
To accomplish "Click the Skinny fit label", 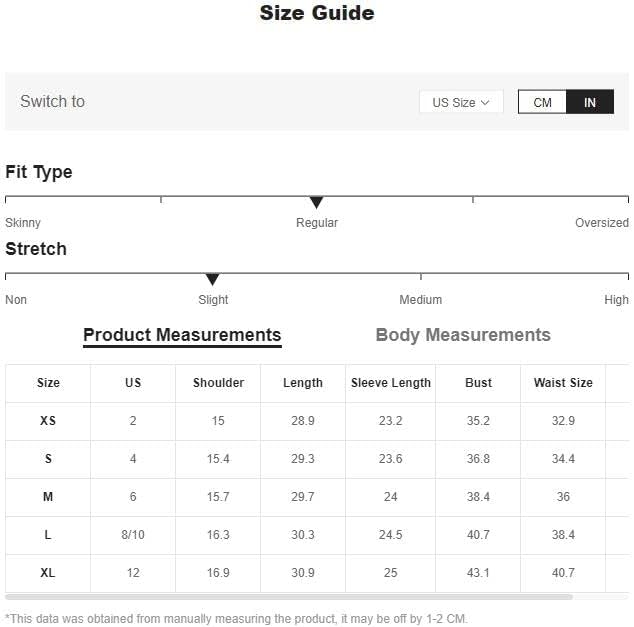I will pos(23,223).
